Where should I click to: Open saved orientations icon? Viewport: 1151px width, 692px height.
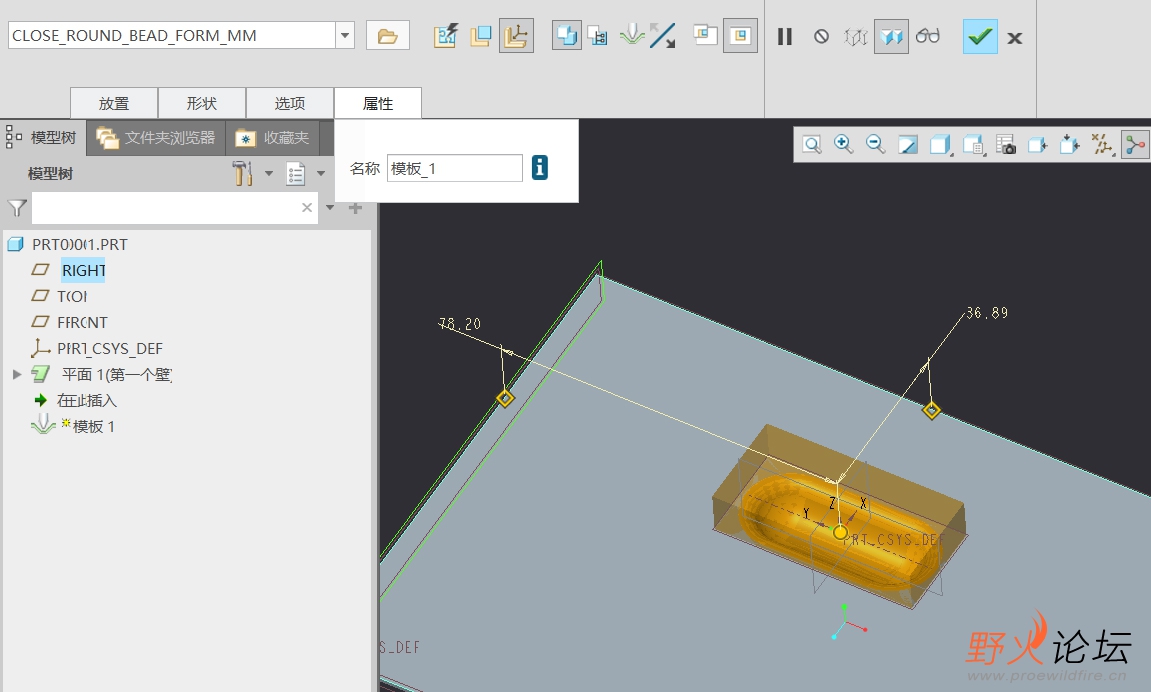(x=973, y=145)
